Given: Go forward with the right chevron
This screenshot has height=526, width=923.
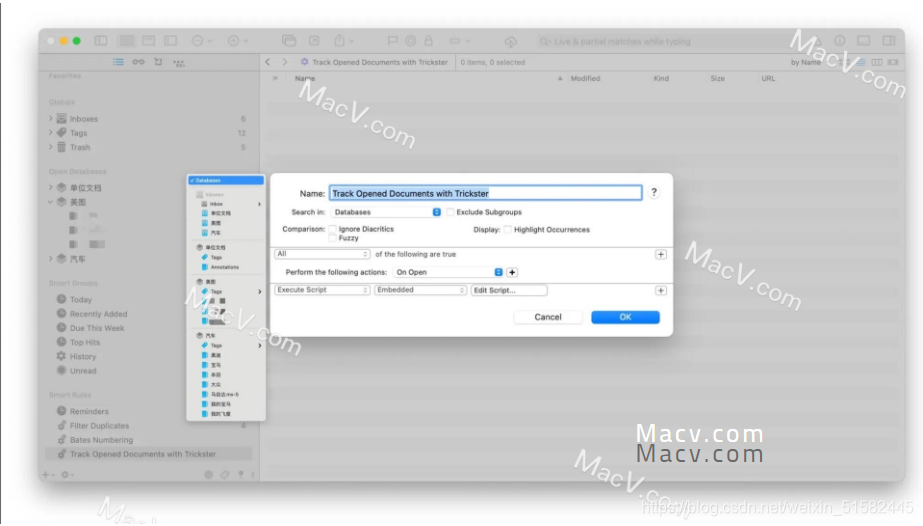Looking at the screenshot, I should (x=285, y=62).
